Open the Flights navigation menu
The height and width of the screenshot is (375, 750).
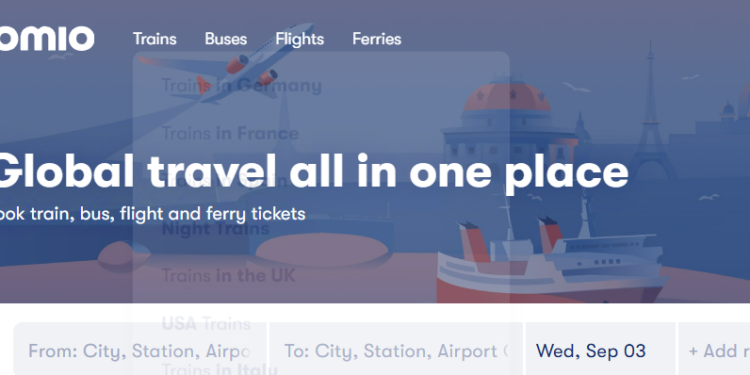pos(299,39)
